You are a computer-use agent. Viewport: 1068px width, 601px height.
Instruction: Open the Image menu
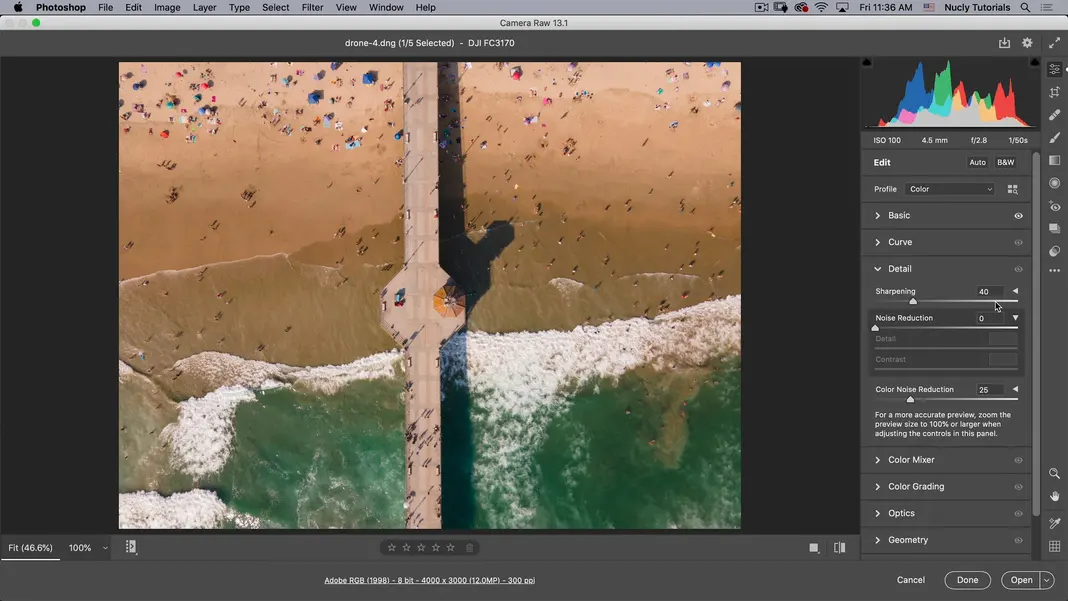167,7
